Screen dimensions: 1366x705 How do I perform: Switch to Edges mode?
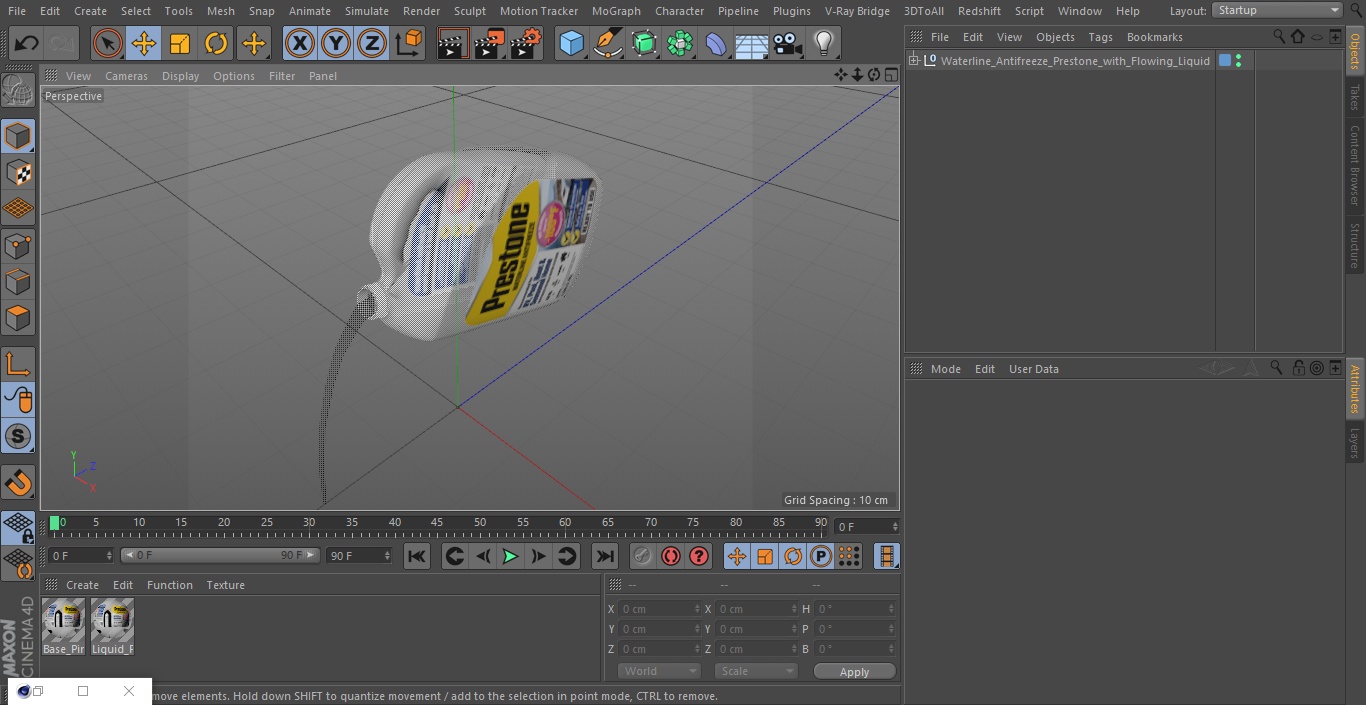[18, 282]
